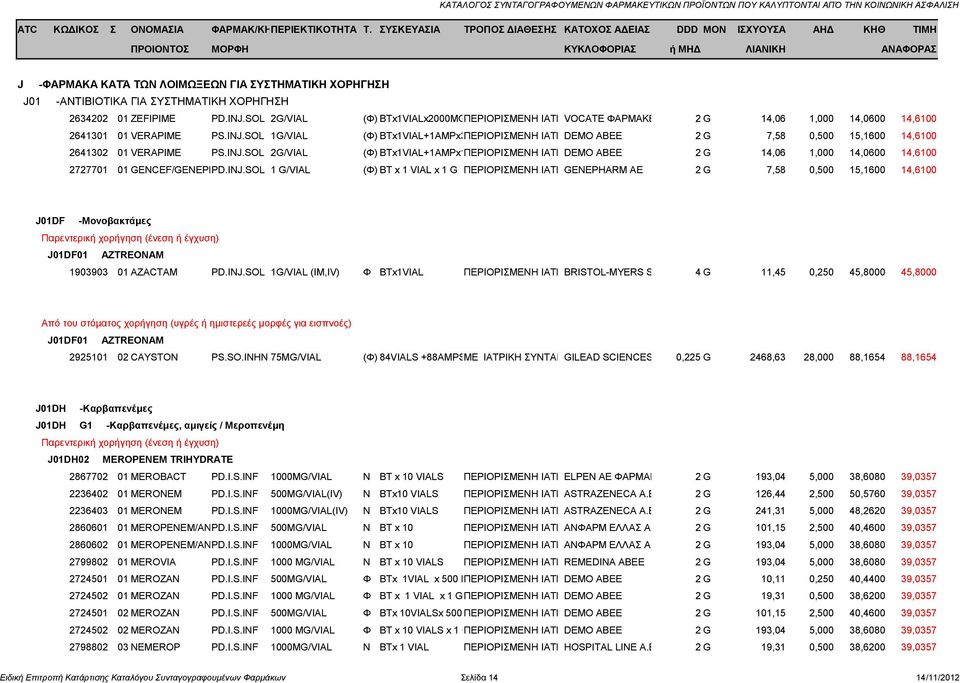Select the 50,5760 ΚΗΘ value
The image size is (960, 683).
coord(867,494)
